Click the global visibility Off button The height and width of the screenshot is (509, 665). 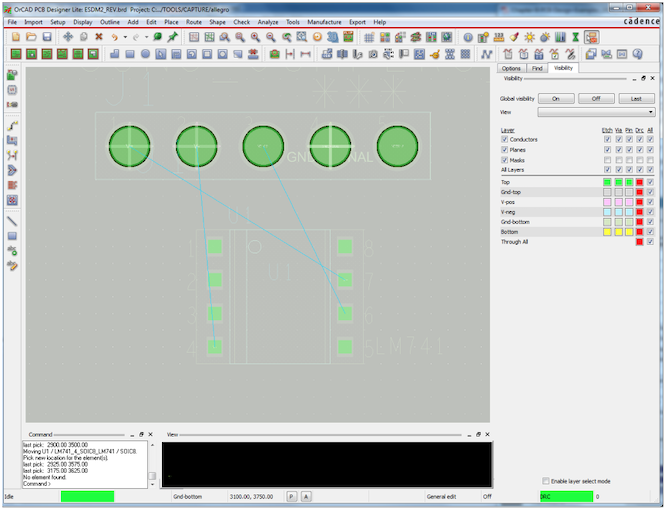pyautogui.click(x=596, y=99)
